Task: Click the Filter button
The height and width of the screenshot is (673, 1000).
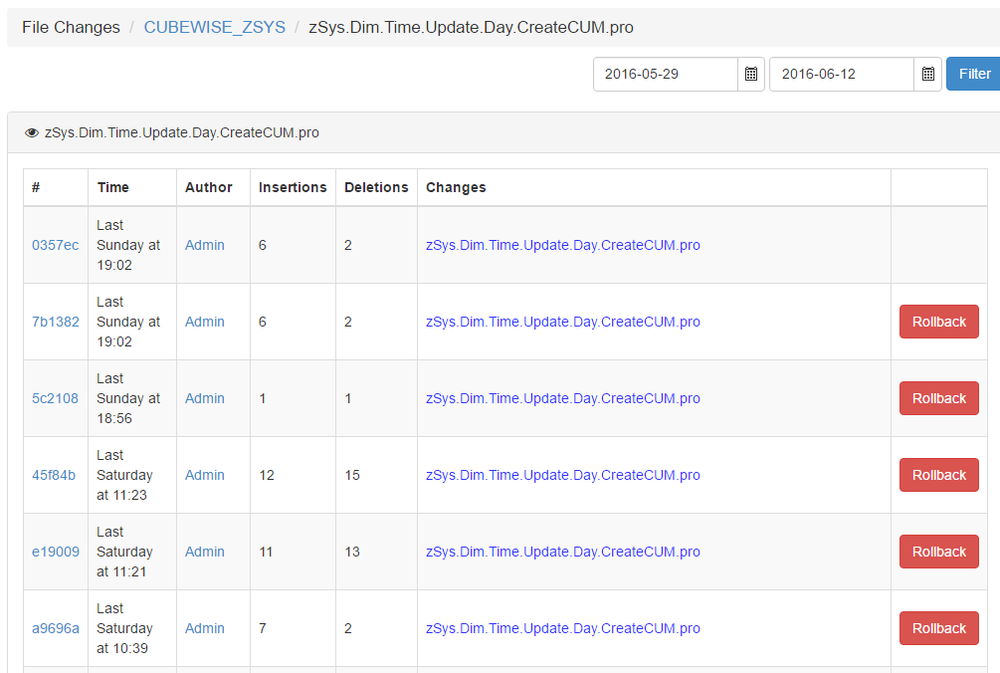Action: click(973, 74)
